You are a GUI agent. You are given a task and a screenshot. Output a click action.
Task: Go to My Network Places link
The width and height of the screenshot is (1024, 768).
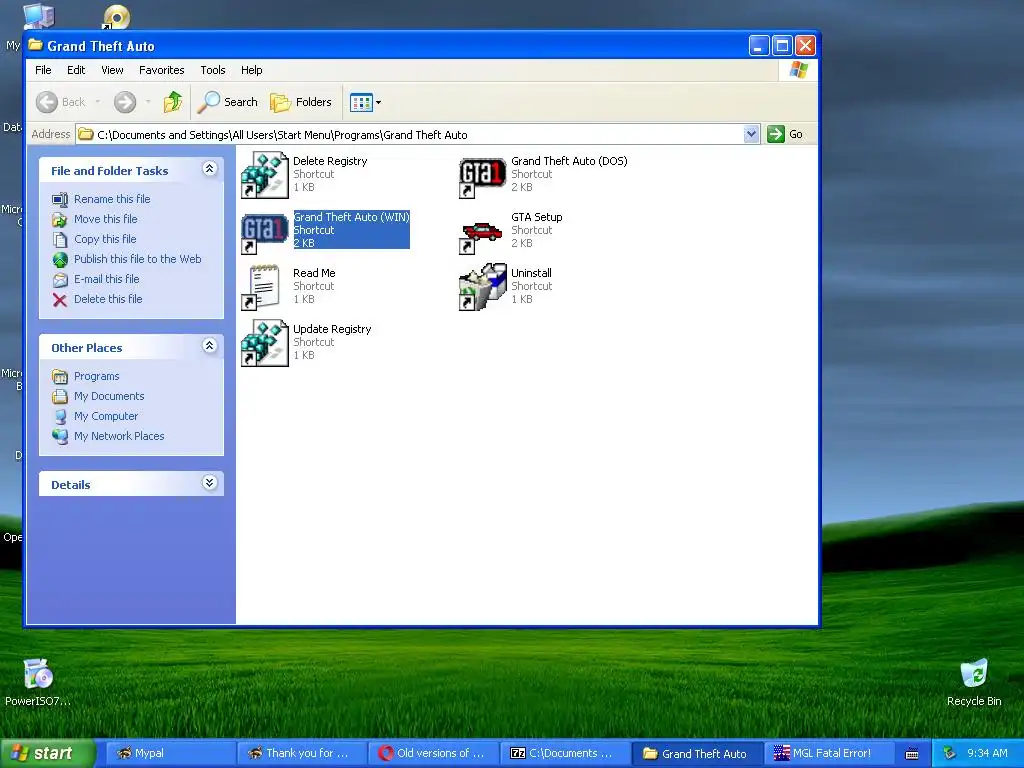click(119, 436)
